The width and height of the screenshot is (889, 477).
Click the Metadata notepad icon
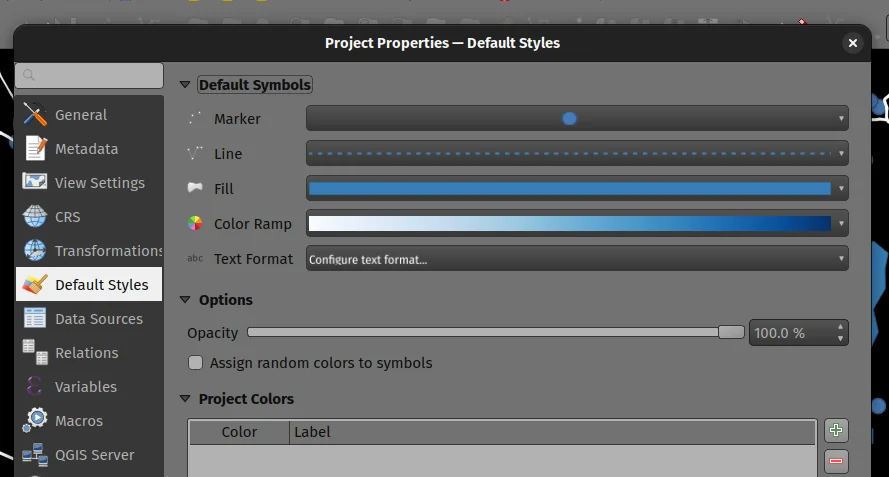pyautogui.click(x=35, y=149)
